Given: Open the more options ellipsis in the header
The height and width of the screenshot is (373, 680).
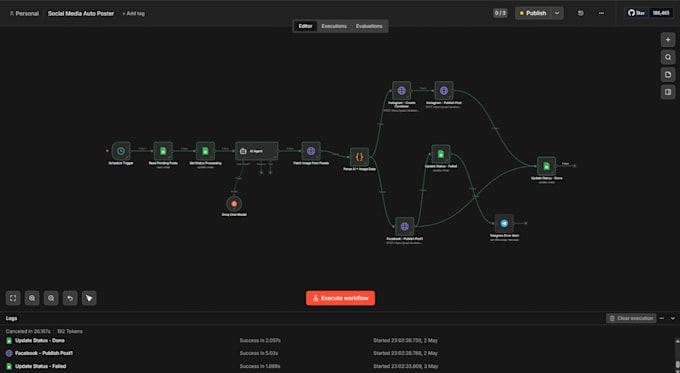Looking at the screenshot, I should coord(602,13).
